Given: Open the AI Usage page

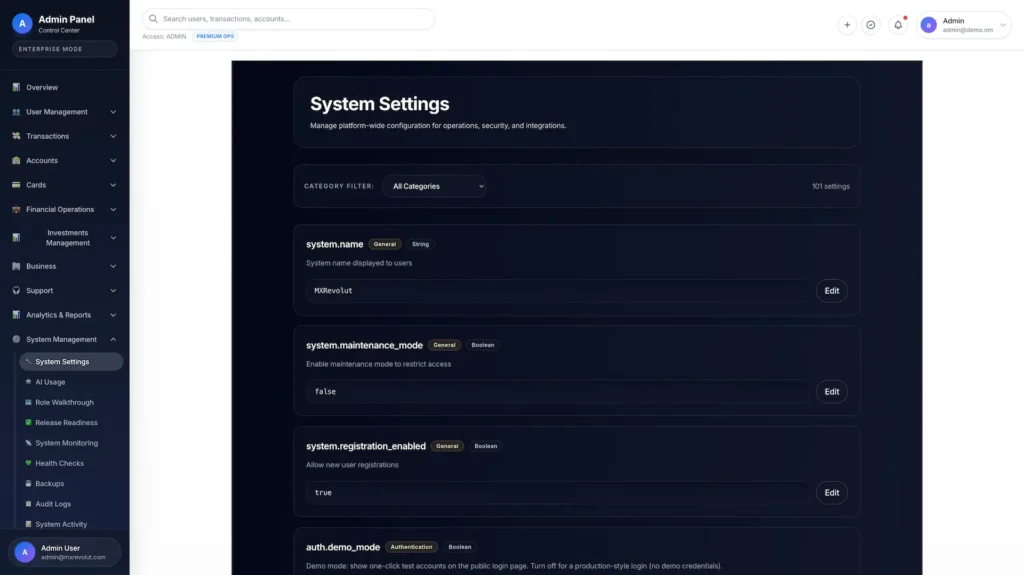Looking at the screenshot, I should [71, 382].
